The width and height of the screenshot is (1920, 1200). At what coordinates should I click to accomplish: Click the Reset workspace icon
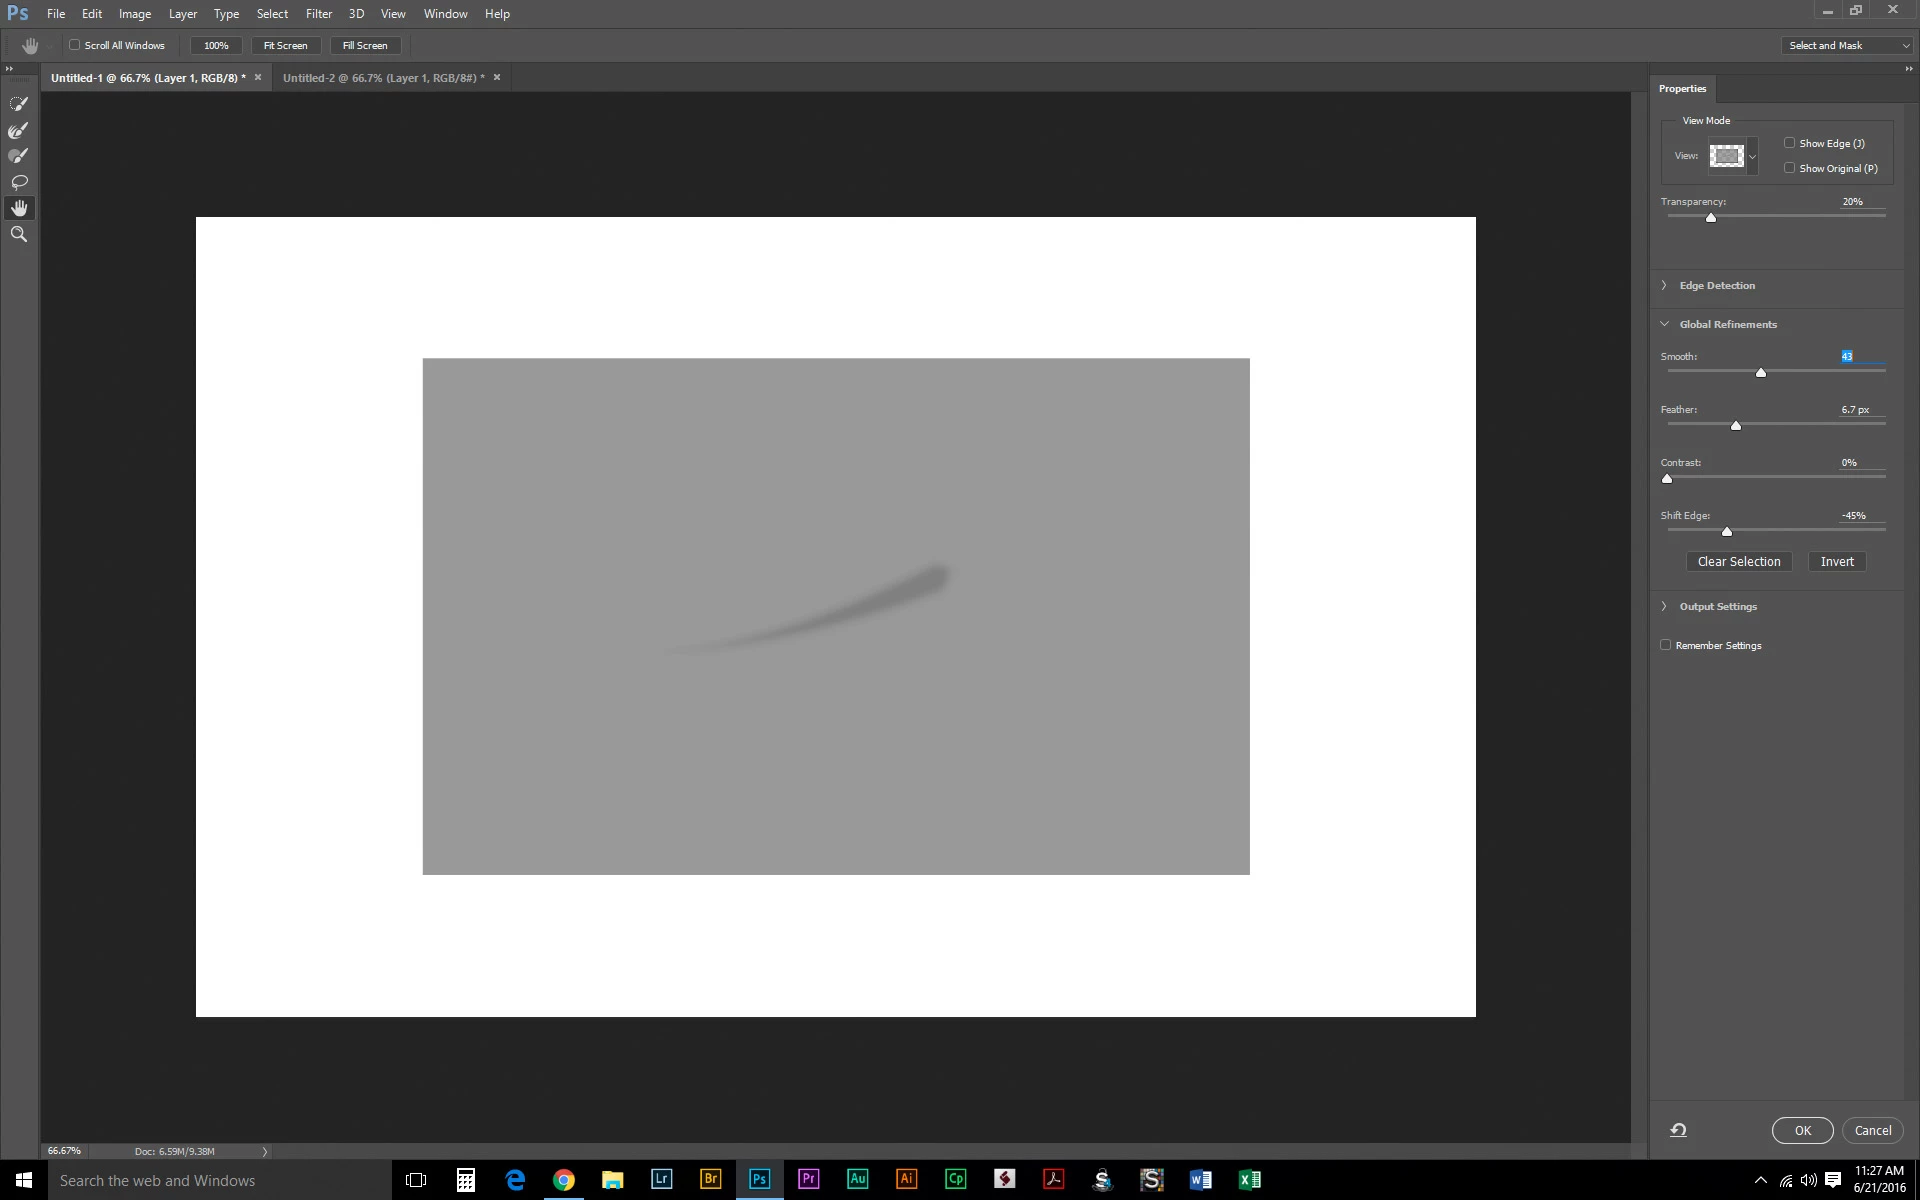[x=1678, y=1130]
